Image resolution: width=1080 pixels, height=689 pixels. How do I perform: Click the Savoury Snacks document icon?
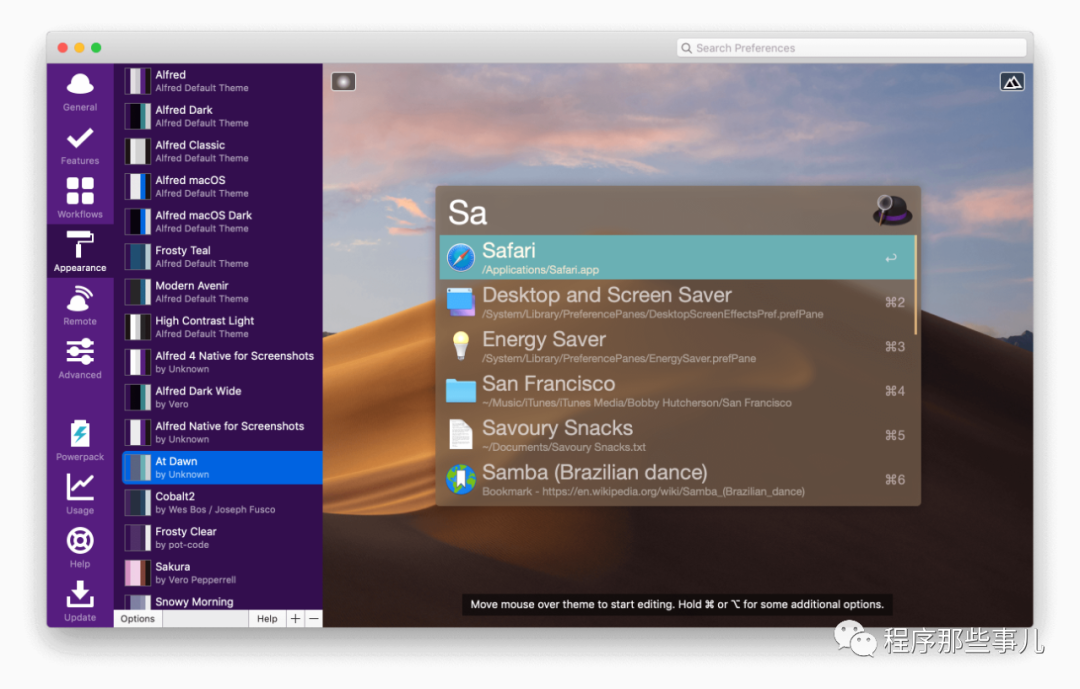460,435
